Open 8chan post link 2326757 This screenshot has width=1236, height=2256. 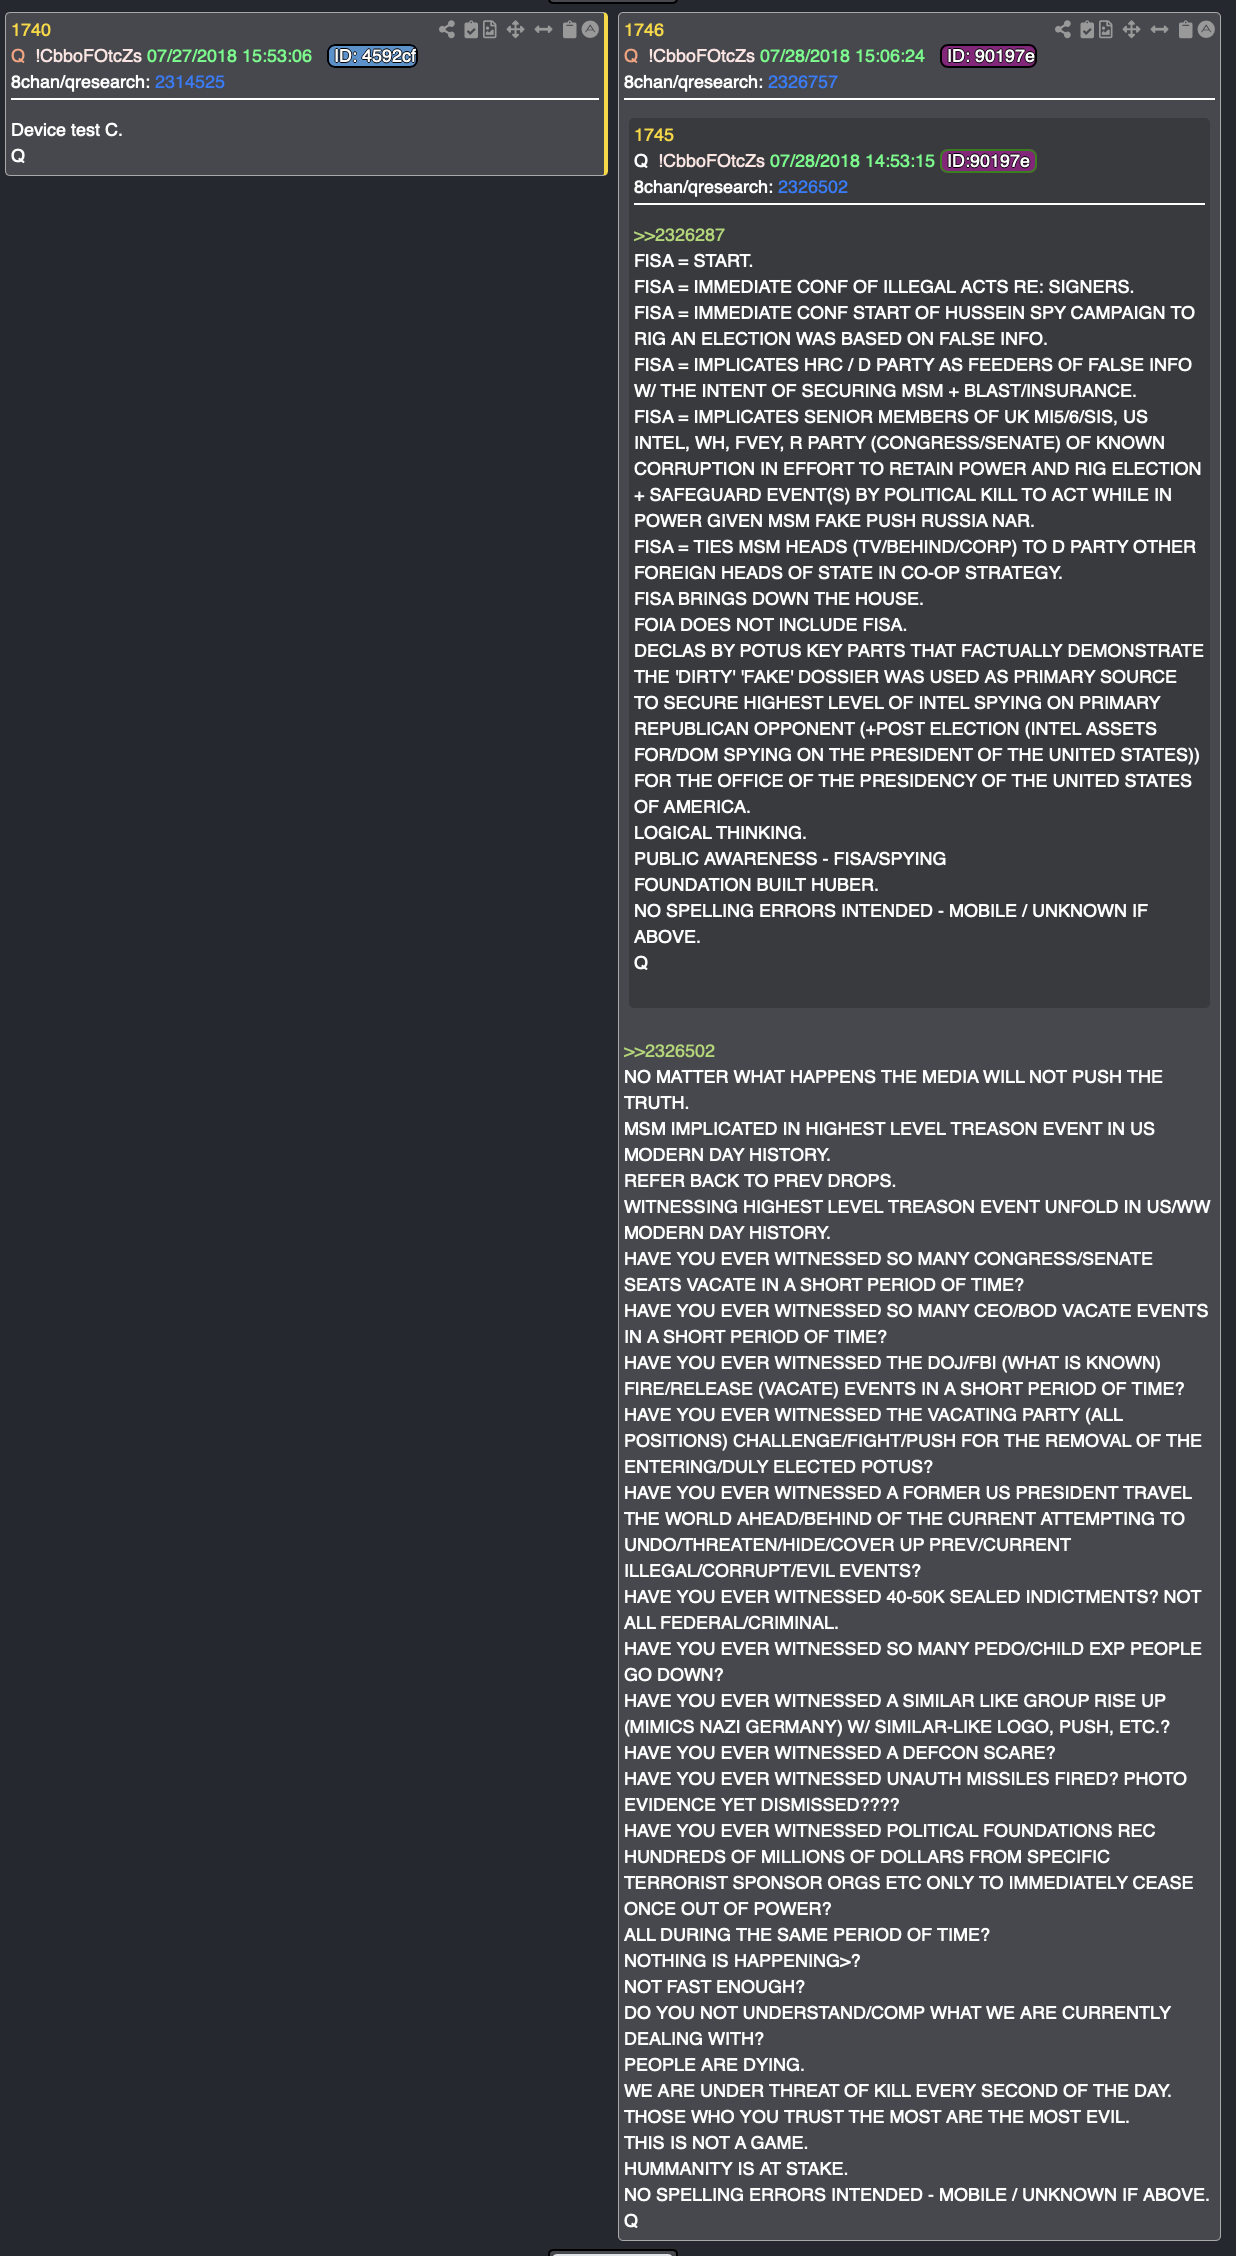coord(803,82)
